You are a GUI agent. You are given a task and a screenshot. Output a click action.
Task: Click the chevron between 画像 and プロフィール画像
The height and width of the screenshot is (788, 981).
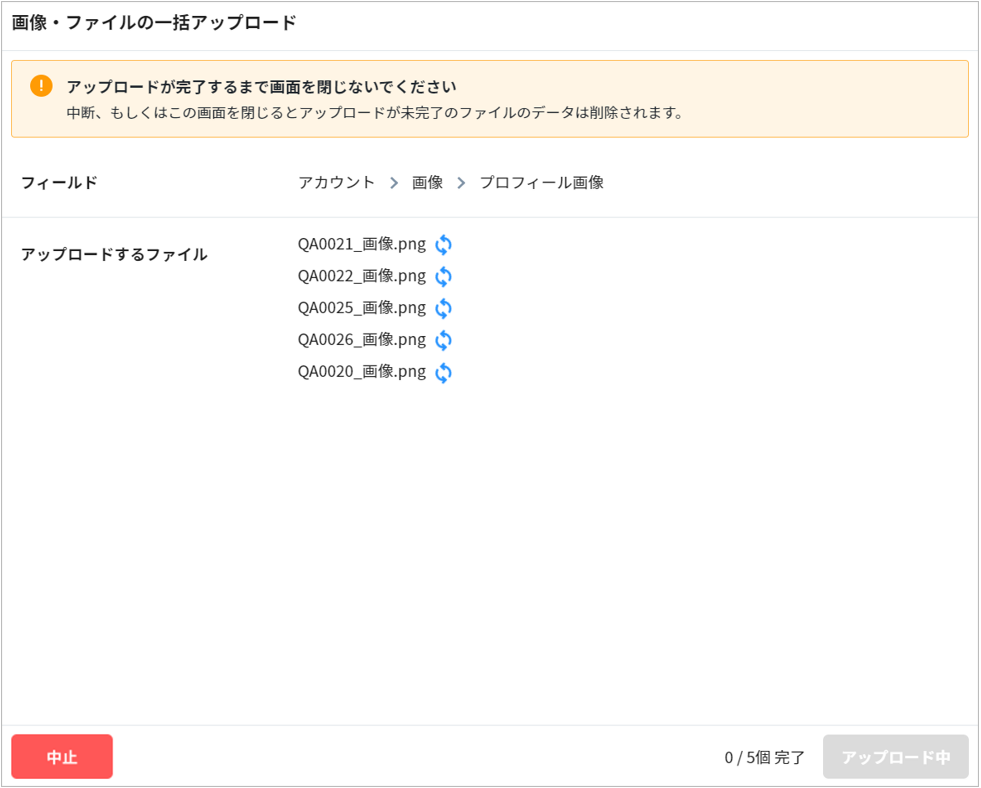(x=461, y=183)
